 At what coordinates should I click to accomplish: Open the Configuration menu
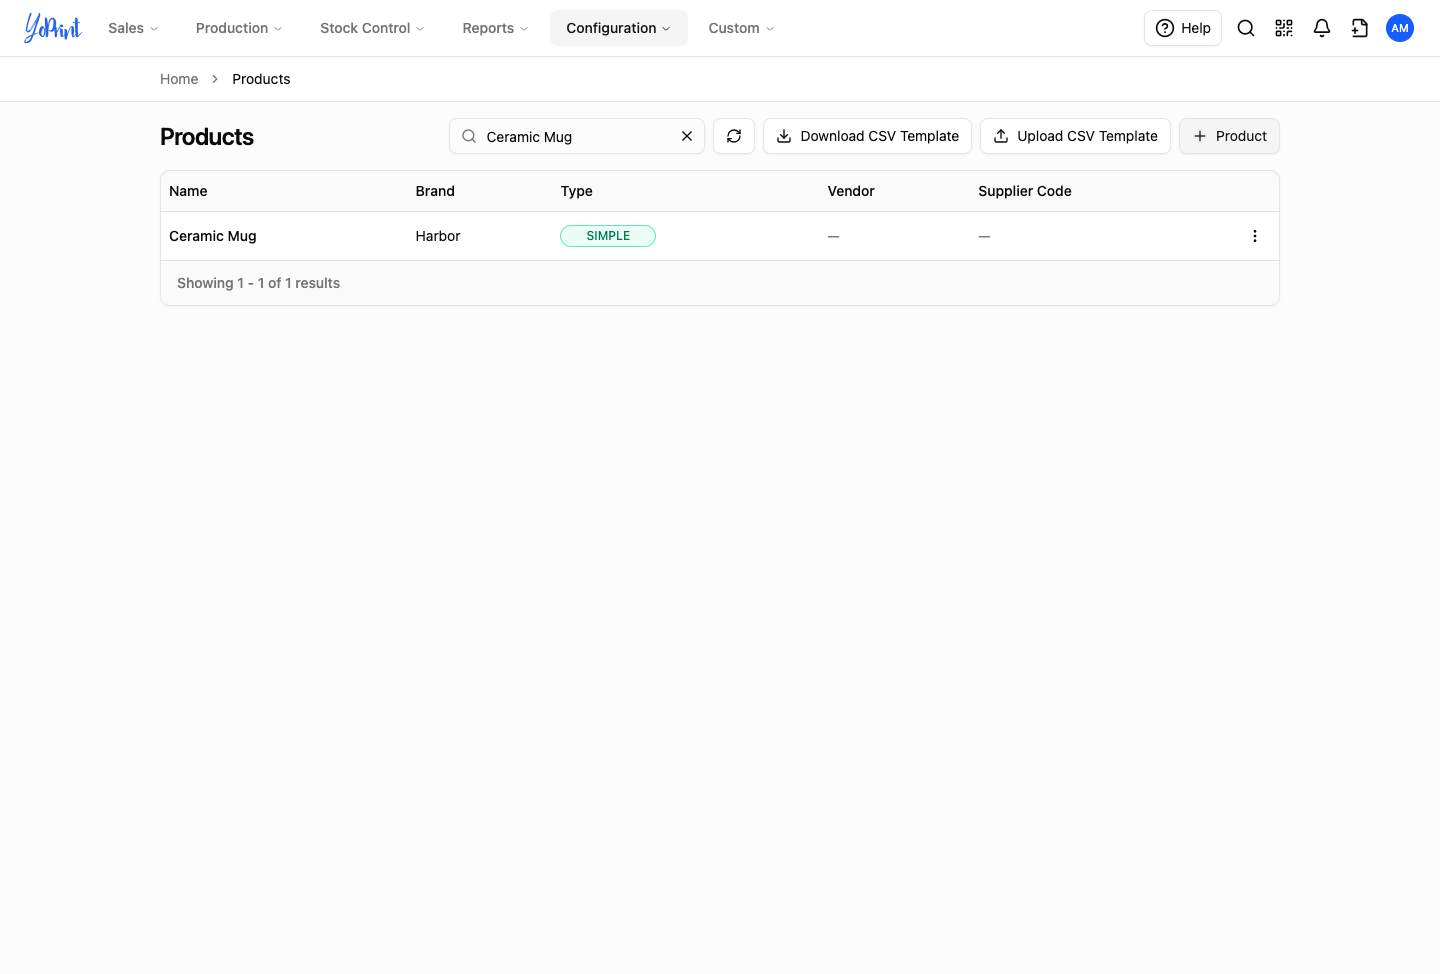[x=618, y=28]
